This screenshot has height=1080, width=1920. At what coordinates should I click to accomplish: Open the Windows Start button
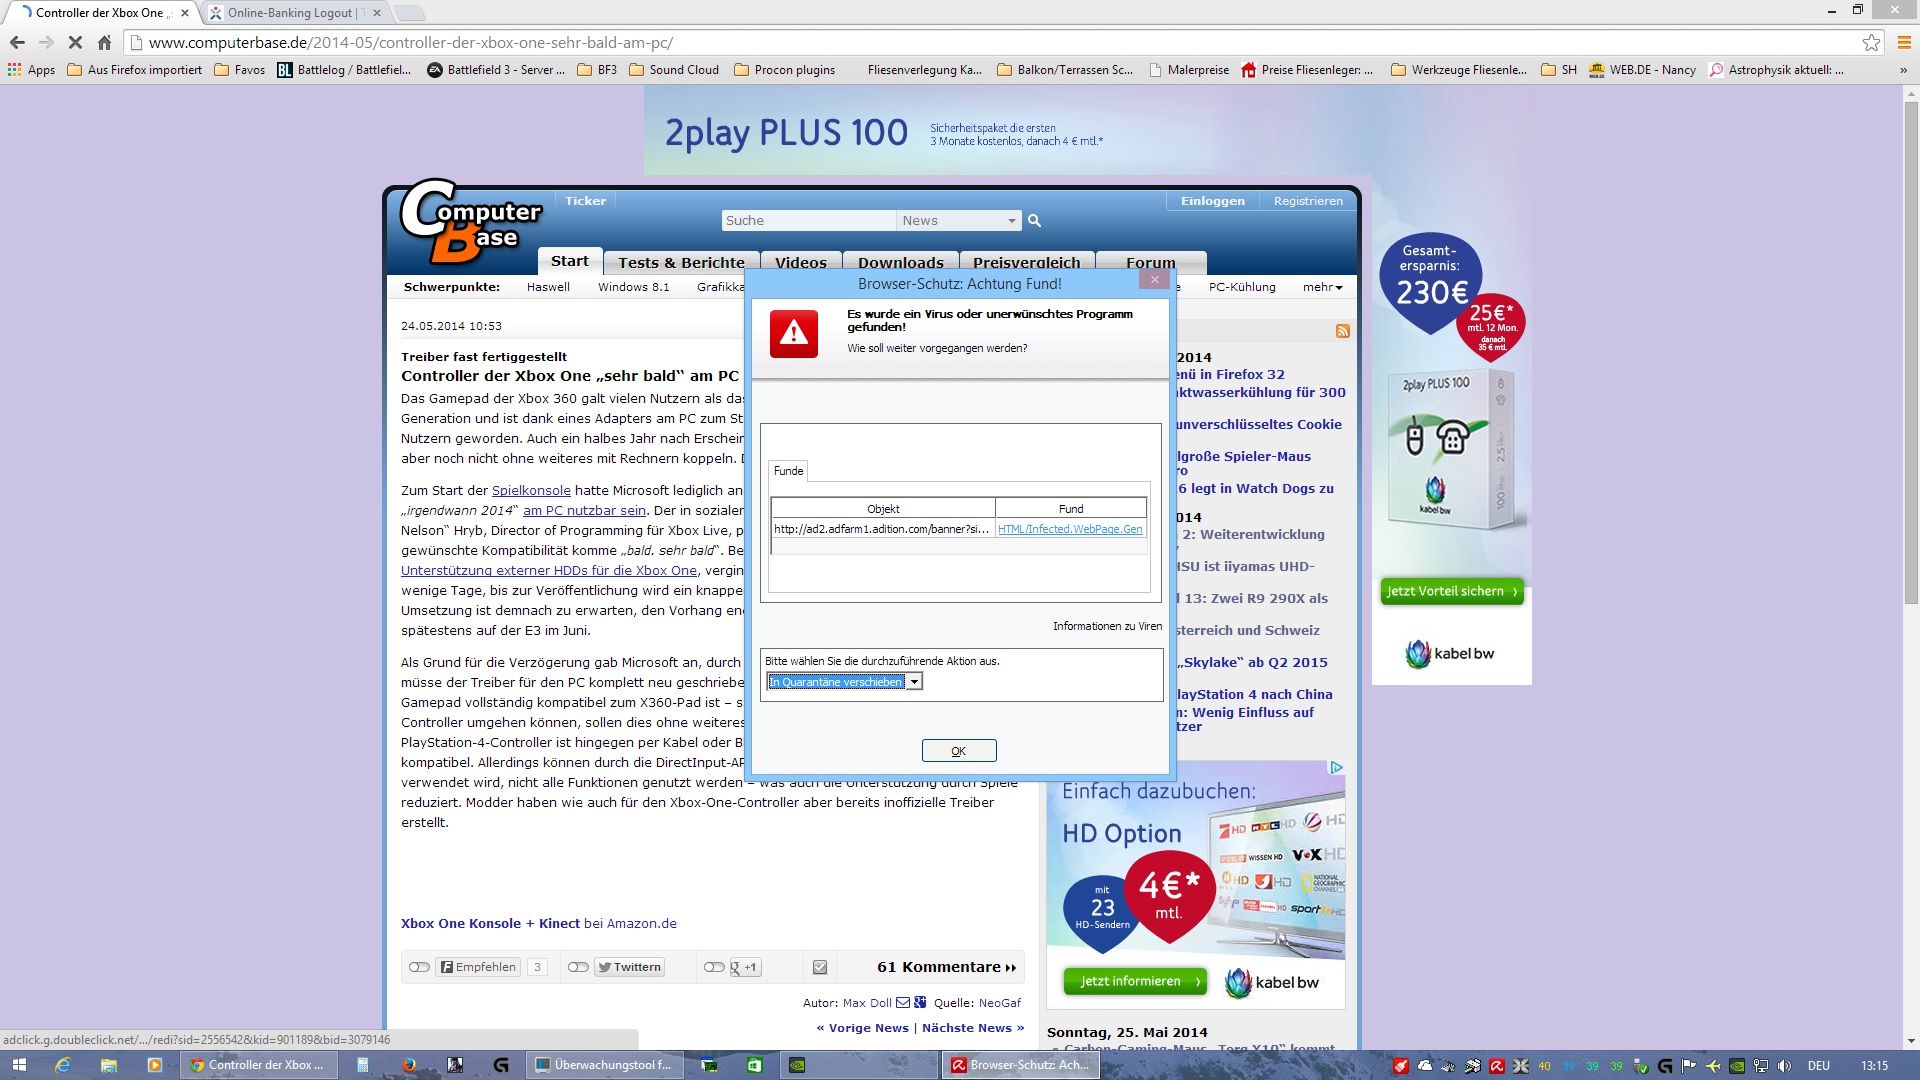coord(18,1065)
